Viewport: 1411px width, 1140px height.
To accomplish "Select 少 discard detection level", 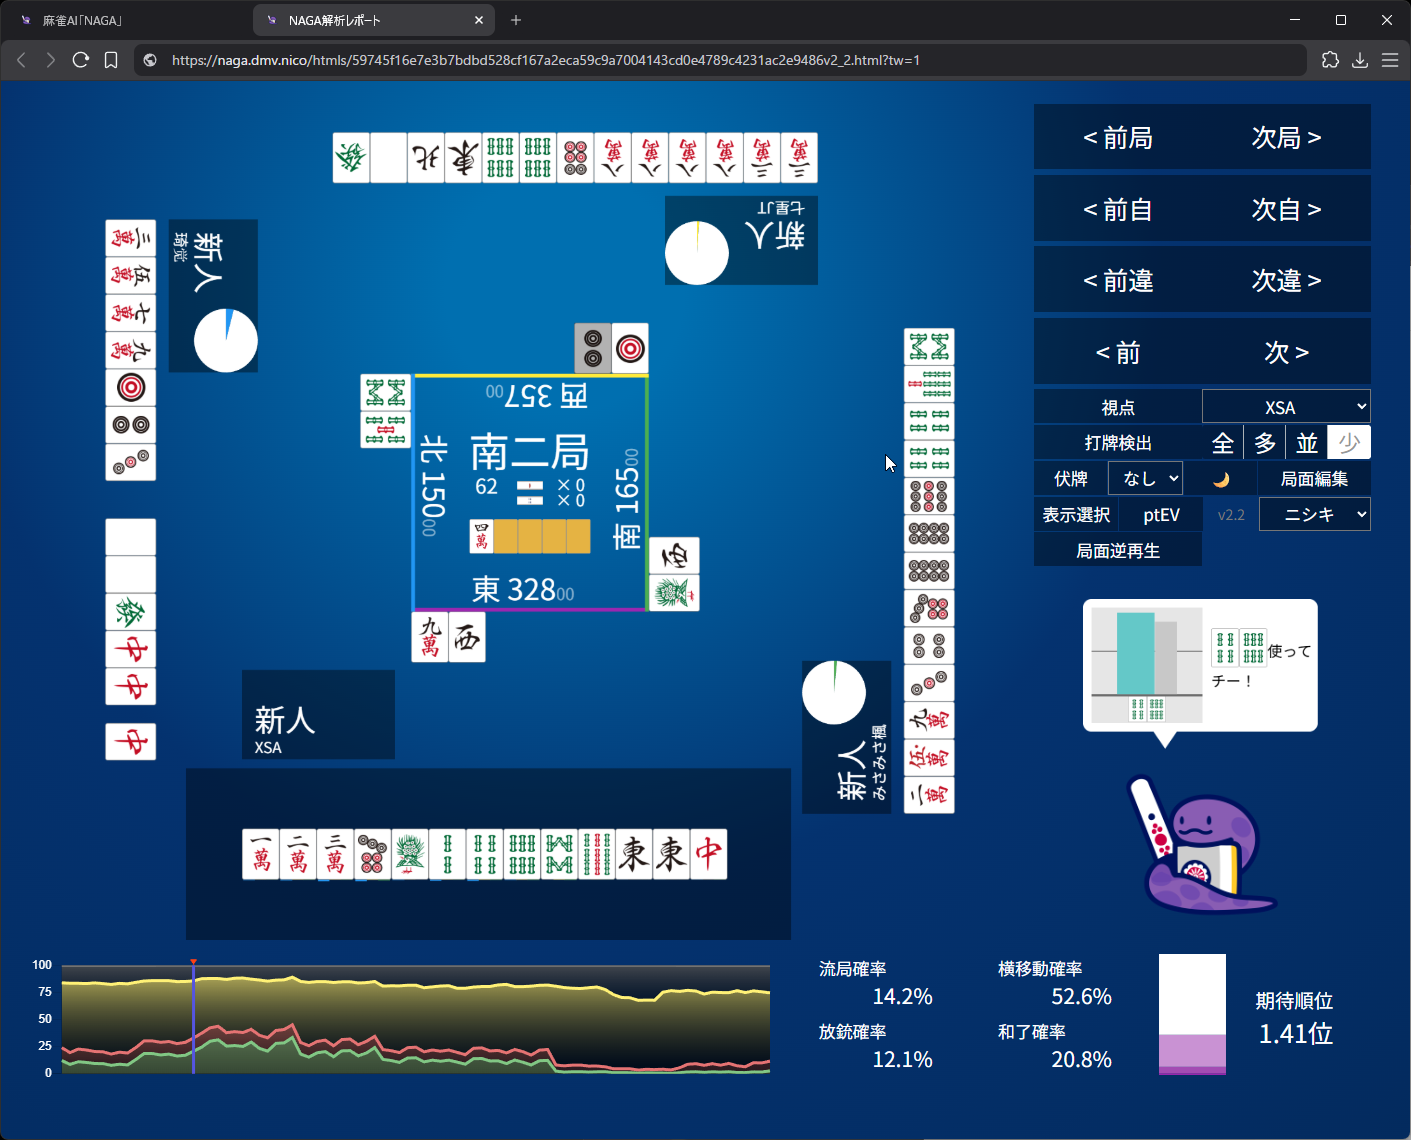I will click(x=1349, y=443).
